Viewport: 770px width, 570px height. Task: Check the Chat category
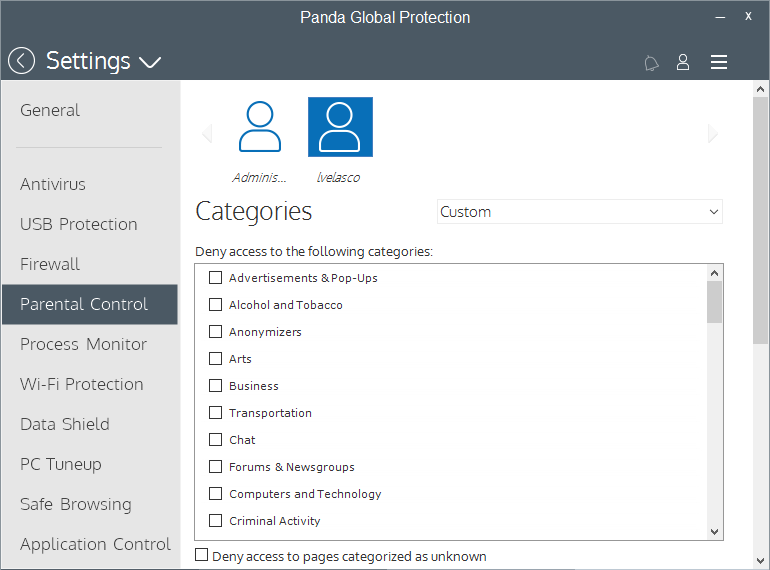[215, 440]
